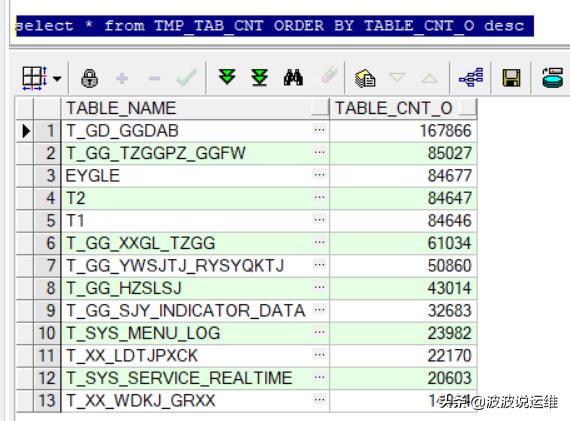Click the binoculars find icon

pyautogui.click(x=293, y=77)
